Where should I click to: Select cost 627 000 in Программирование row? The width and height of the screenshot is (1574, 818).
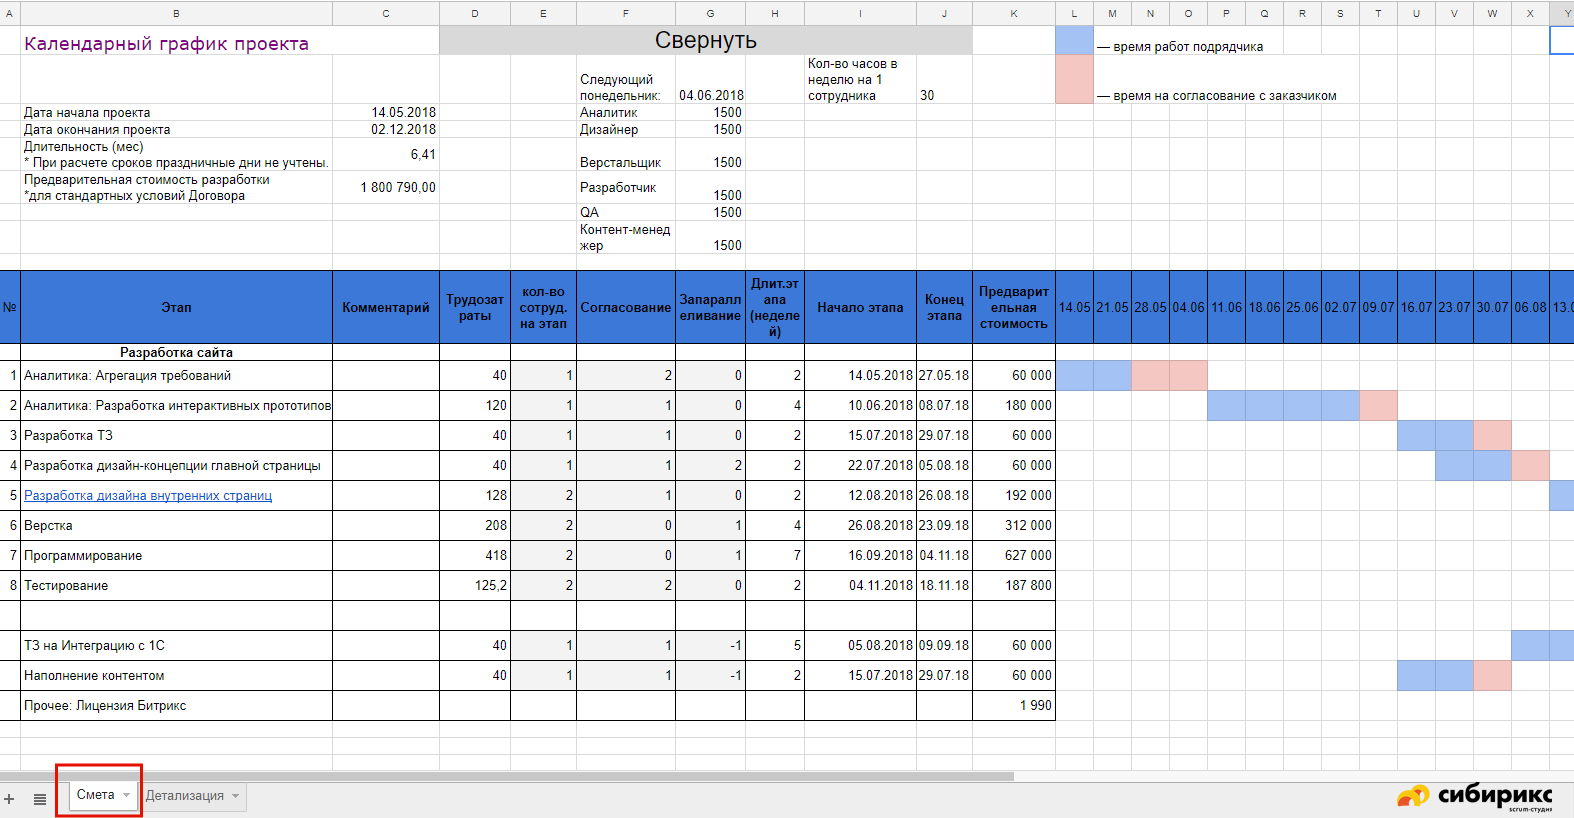tap(1014, 556)
